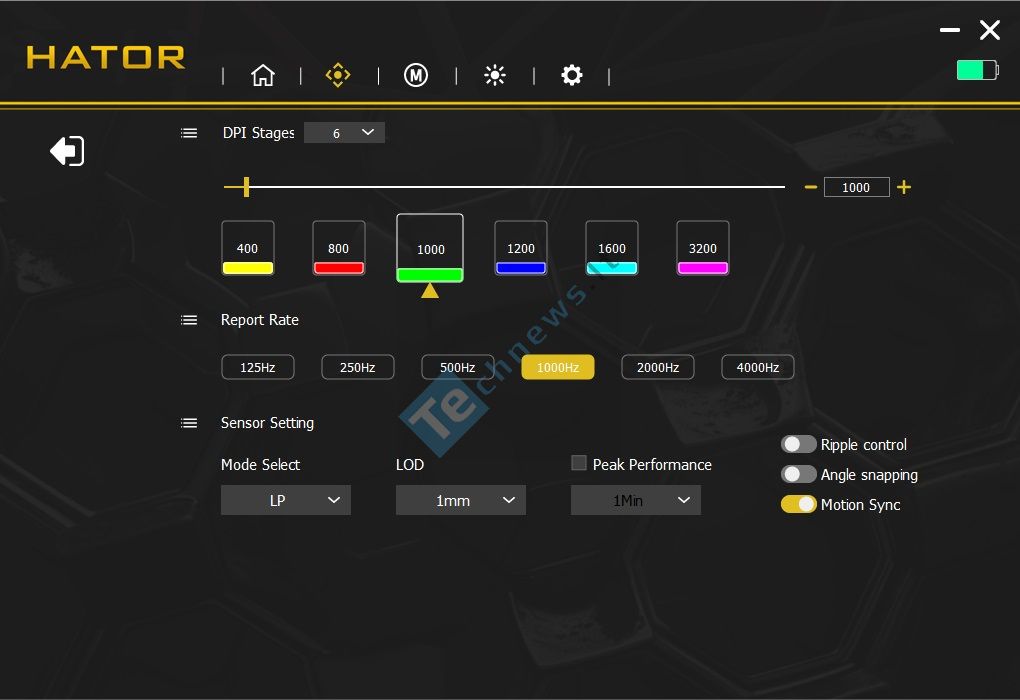Open the DPI Stages count dropdown

(x=344, y=133)
